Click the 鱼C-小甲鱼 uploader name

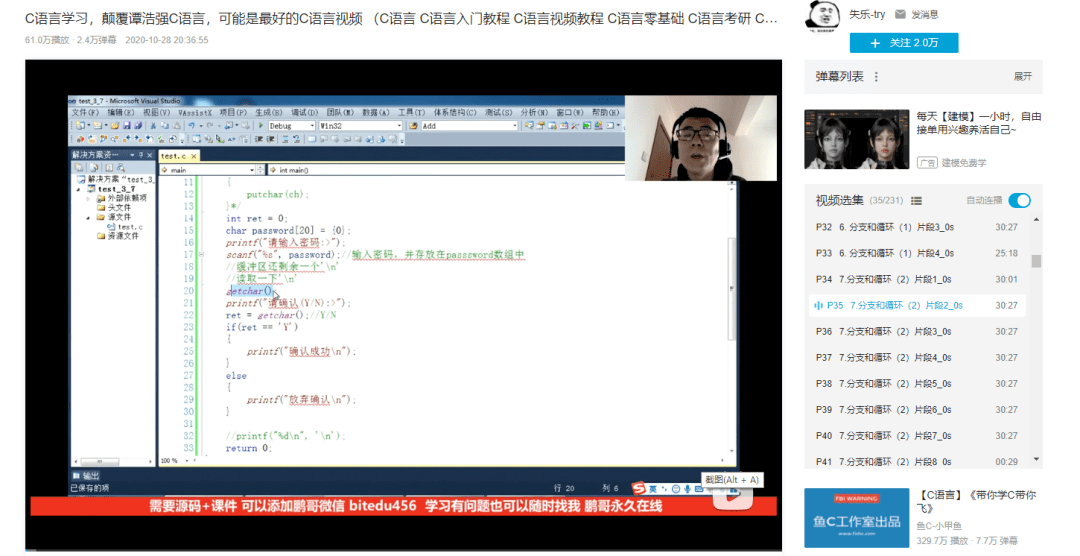pos(939,526)
